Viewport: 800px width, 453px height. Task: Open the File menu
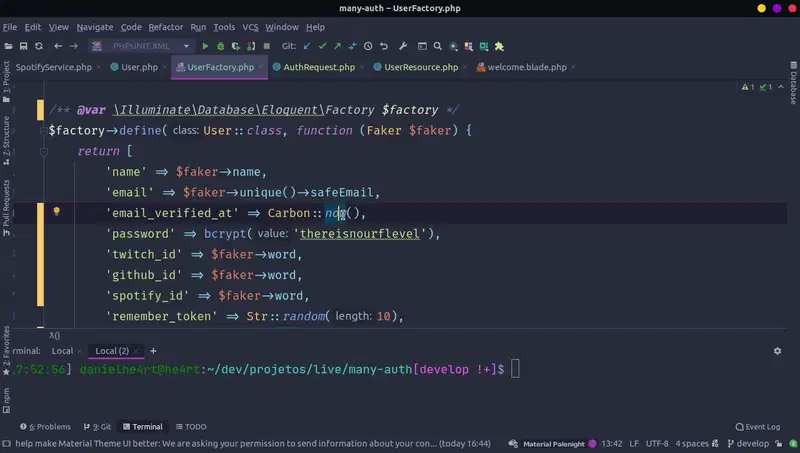(10, 27)
